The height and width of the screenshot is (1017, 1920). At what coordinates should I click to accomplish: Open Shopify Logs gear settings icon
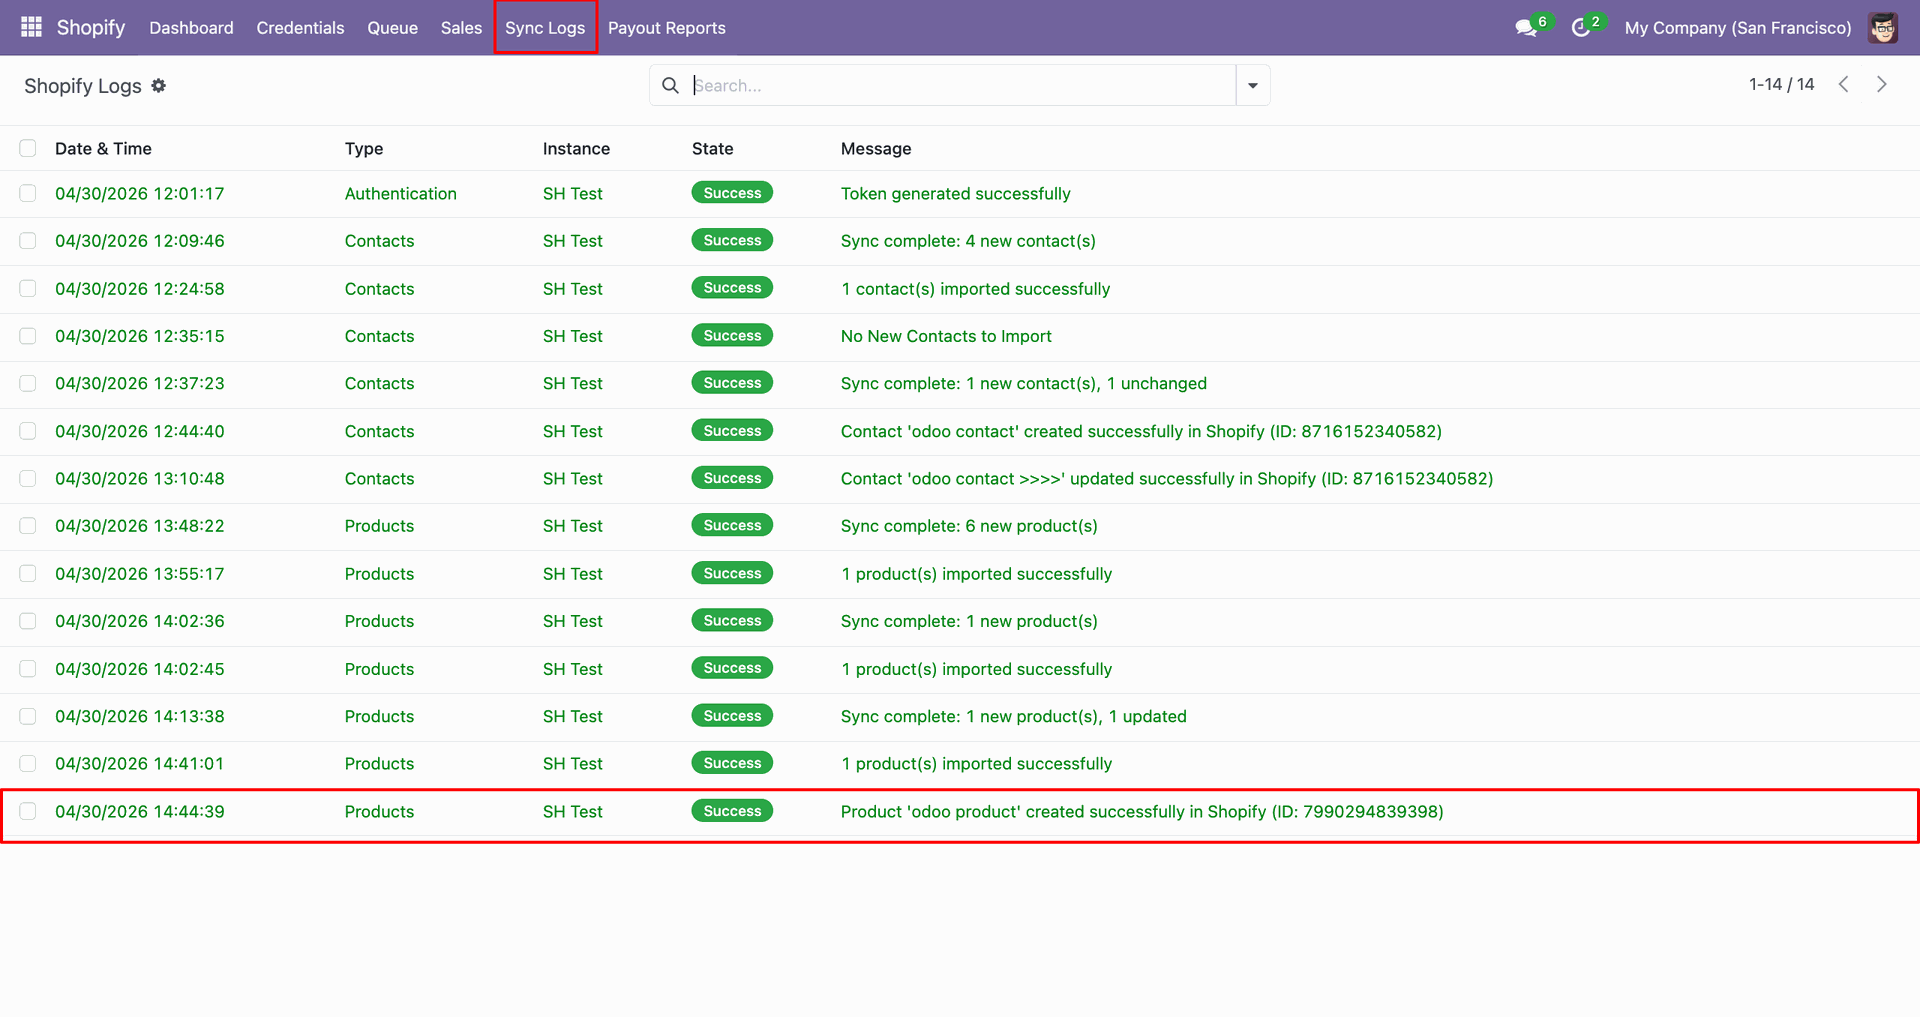[159, 86]
